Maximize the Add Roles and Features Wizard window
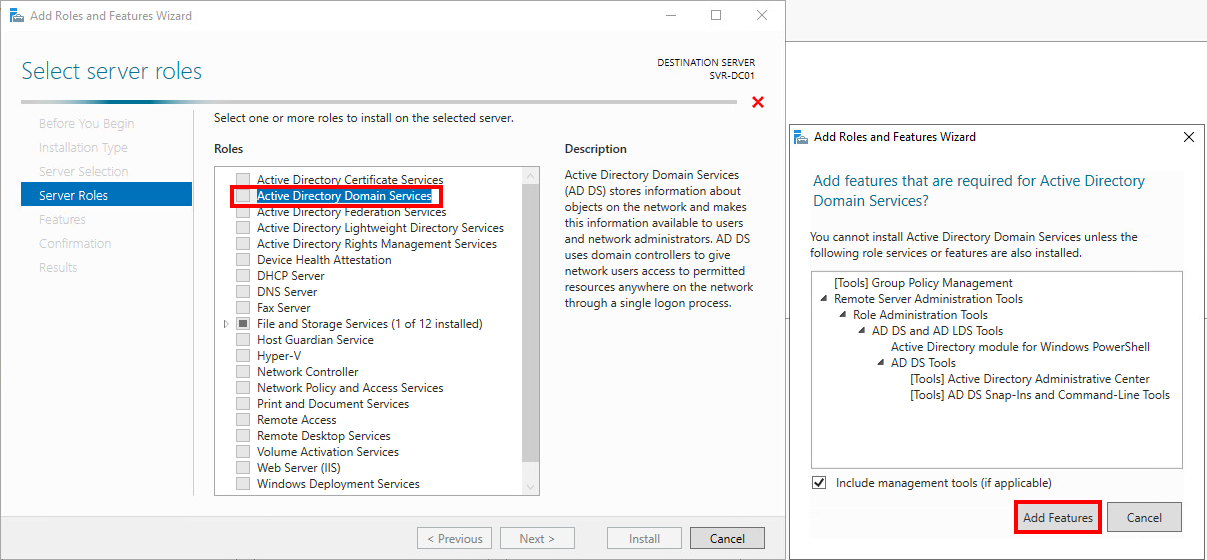This screenshot has width=1207, height=560. [x=716, y=16]
